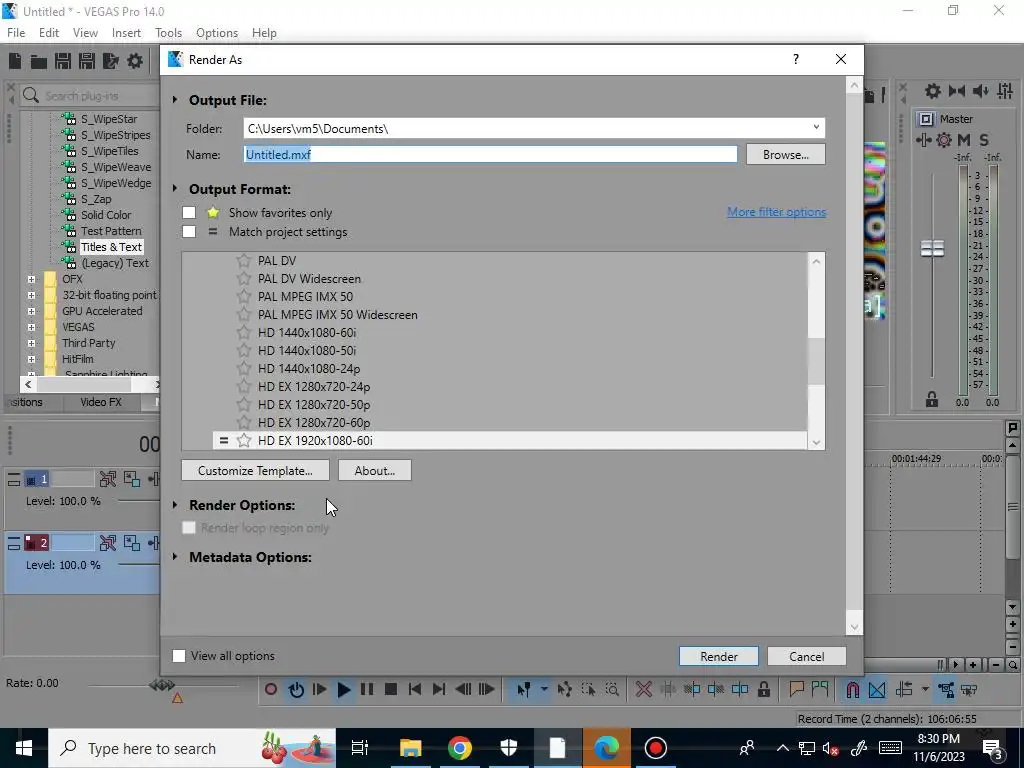The width and height of the screenshot is (1024, 768).
Task: Click the Mute M button on Master bus
Action: (964, 140)
